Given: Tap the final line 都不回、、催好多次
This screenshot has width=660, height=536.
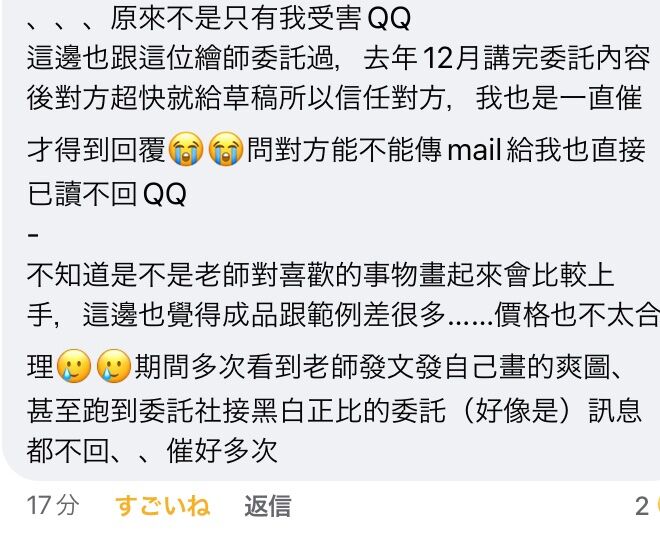Looking at the screenshot, I should coord(152,451).
